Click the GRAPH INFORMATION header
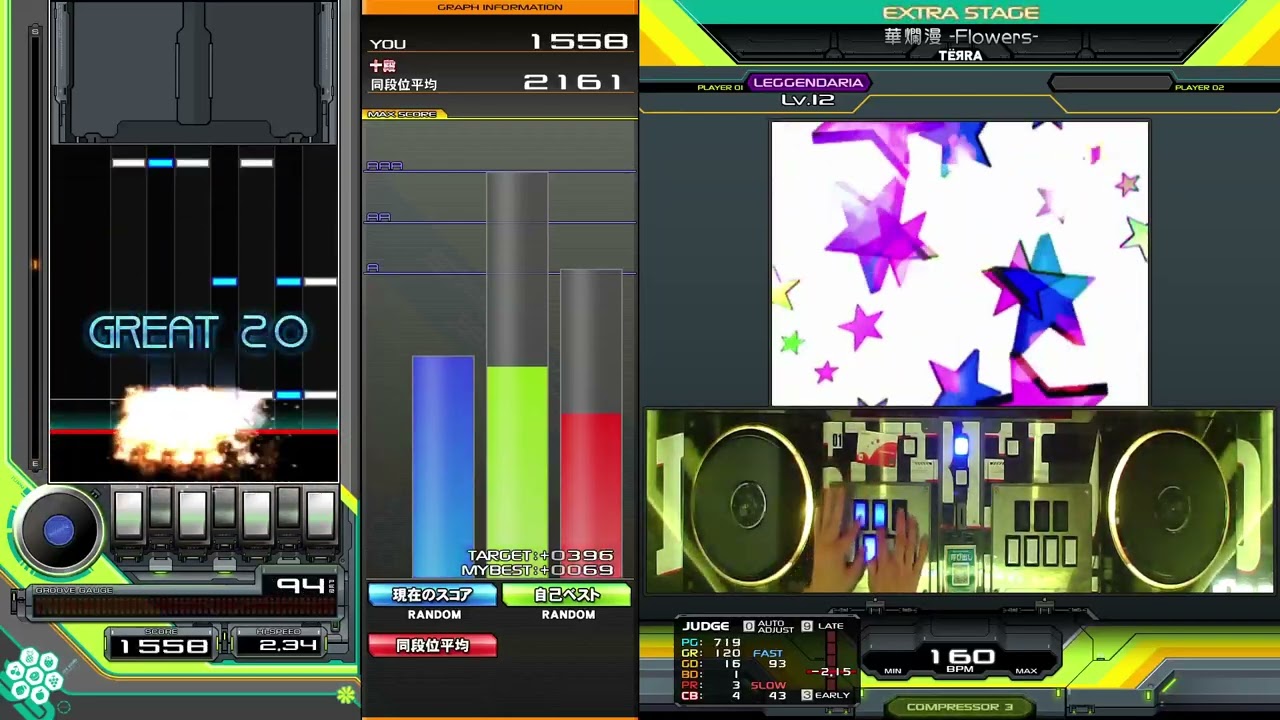Image resolution: width=1280 pixels, height=720 pixels. coord(500,7)
